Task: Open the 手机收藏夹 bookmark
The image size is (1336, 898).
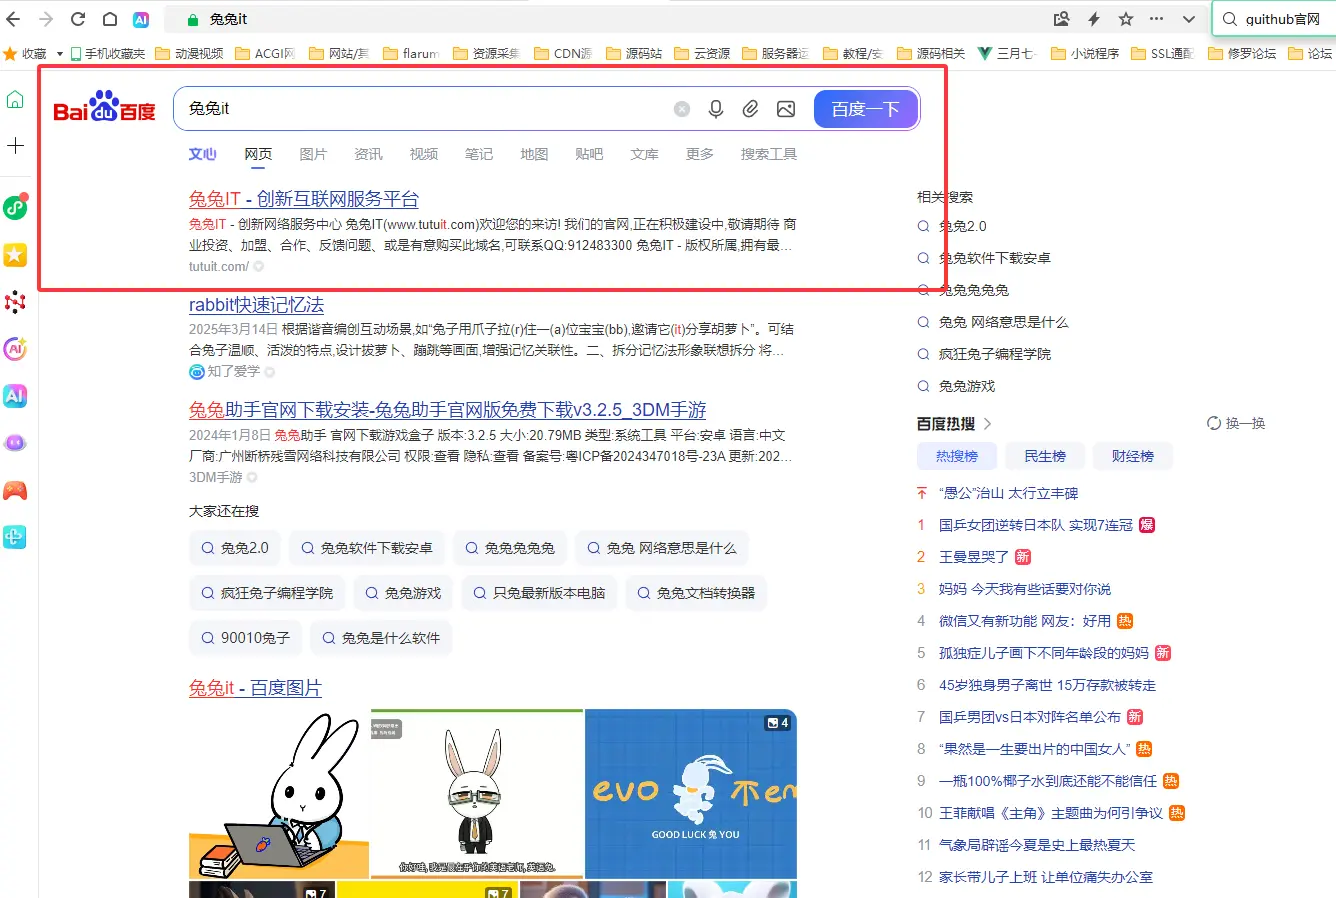Action: 107,54
